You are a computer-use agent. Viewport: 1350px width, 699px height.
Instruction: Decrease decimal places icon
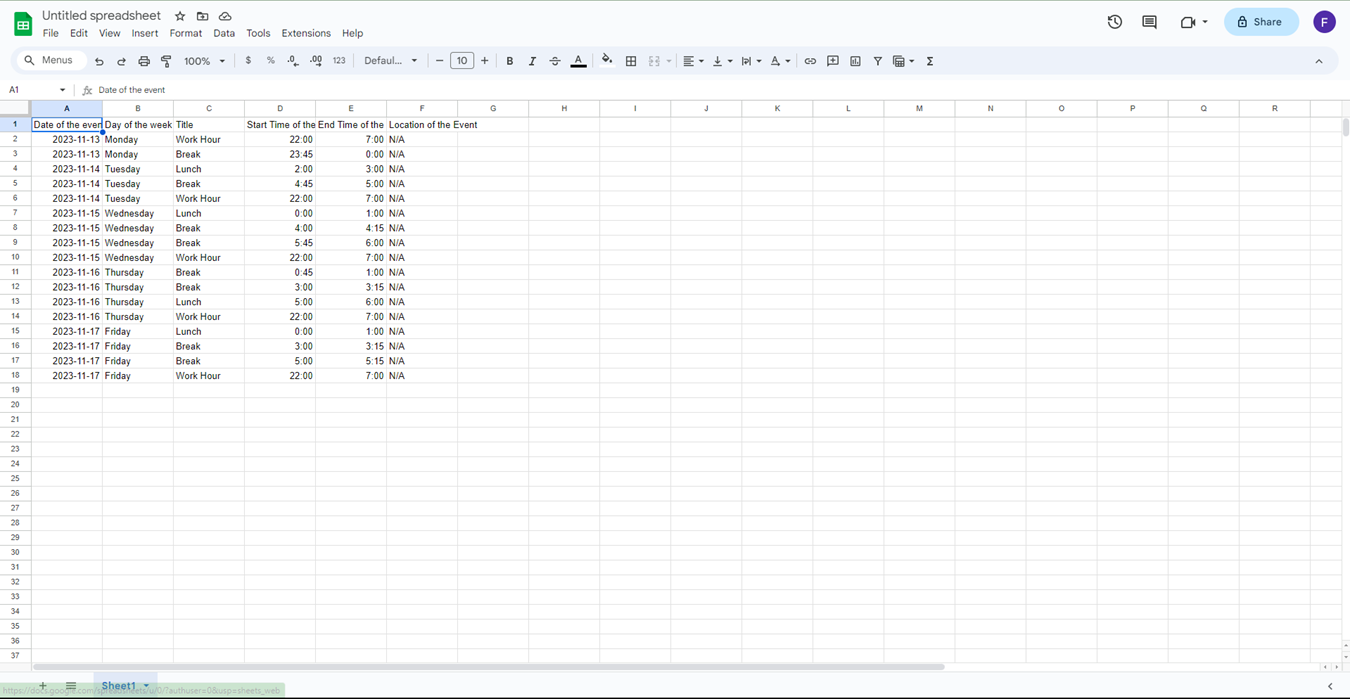(293, 61)
